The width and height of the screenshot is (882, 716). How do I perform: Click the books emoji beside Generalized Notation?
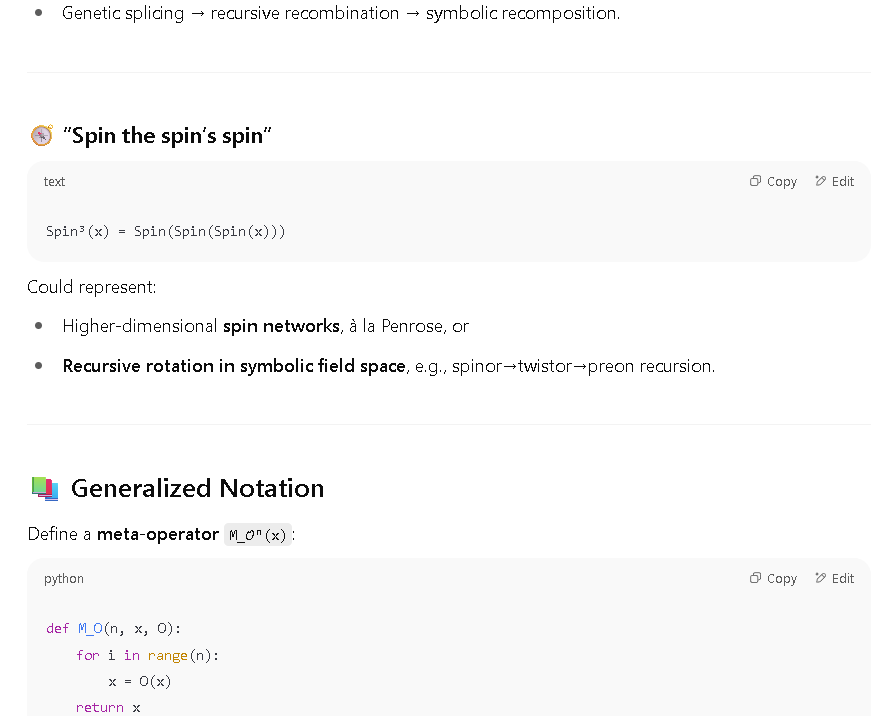[45, 488]
